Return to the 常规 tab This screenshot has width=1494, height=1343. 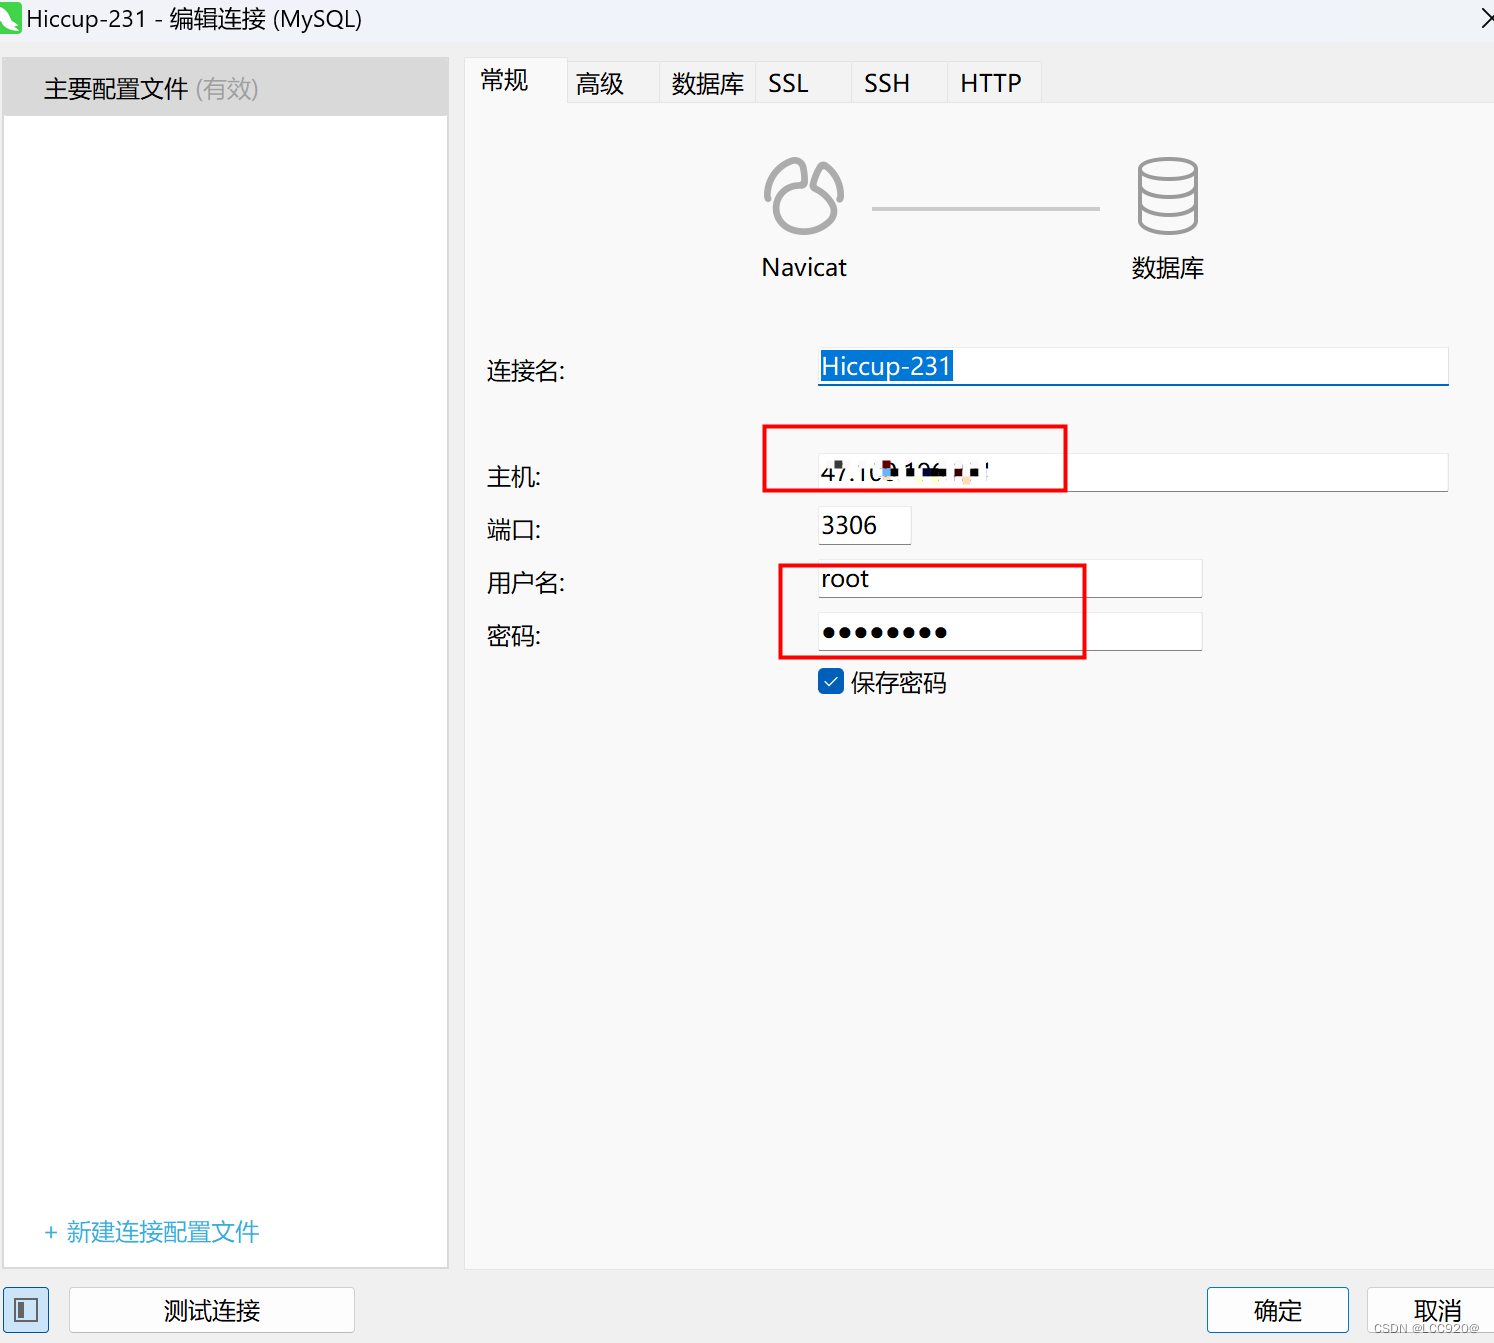point(504,81)
